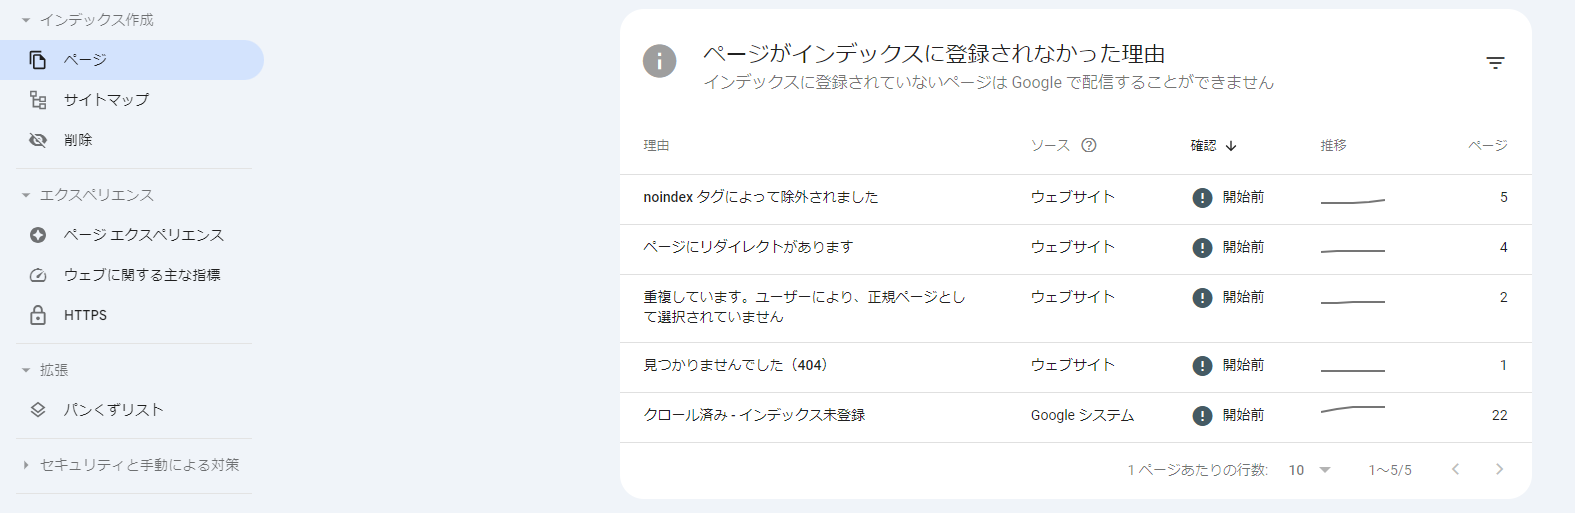The image size is (1575, 513).
Task: Select the HTTPS menu item
Action: pos(85,315)
